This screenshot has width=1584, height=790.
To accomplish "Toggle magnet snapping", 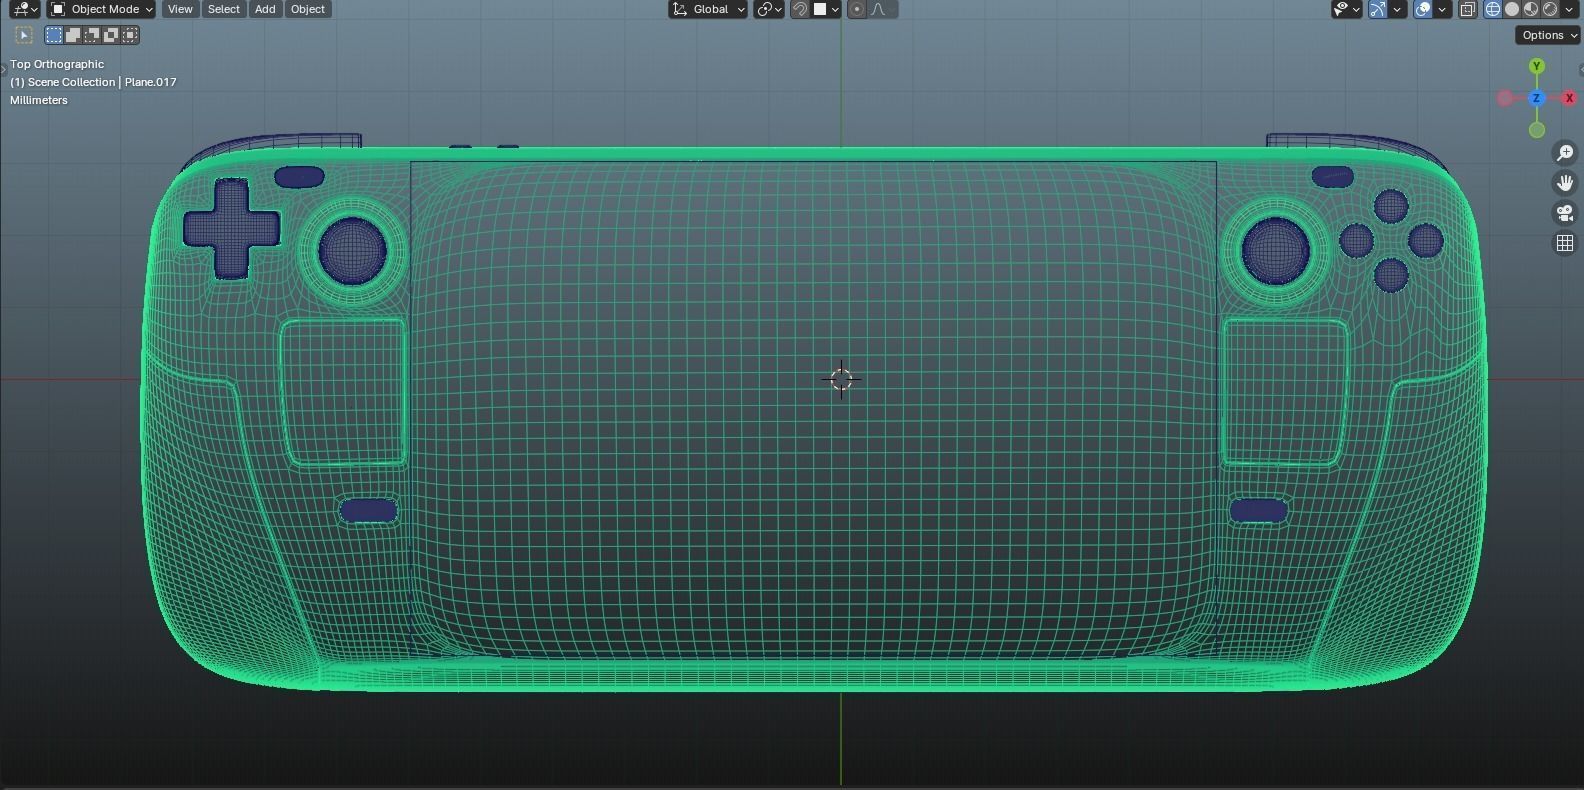I will pyautogui.click(x=800, y=9).
